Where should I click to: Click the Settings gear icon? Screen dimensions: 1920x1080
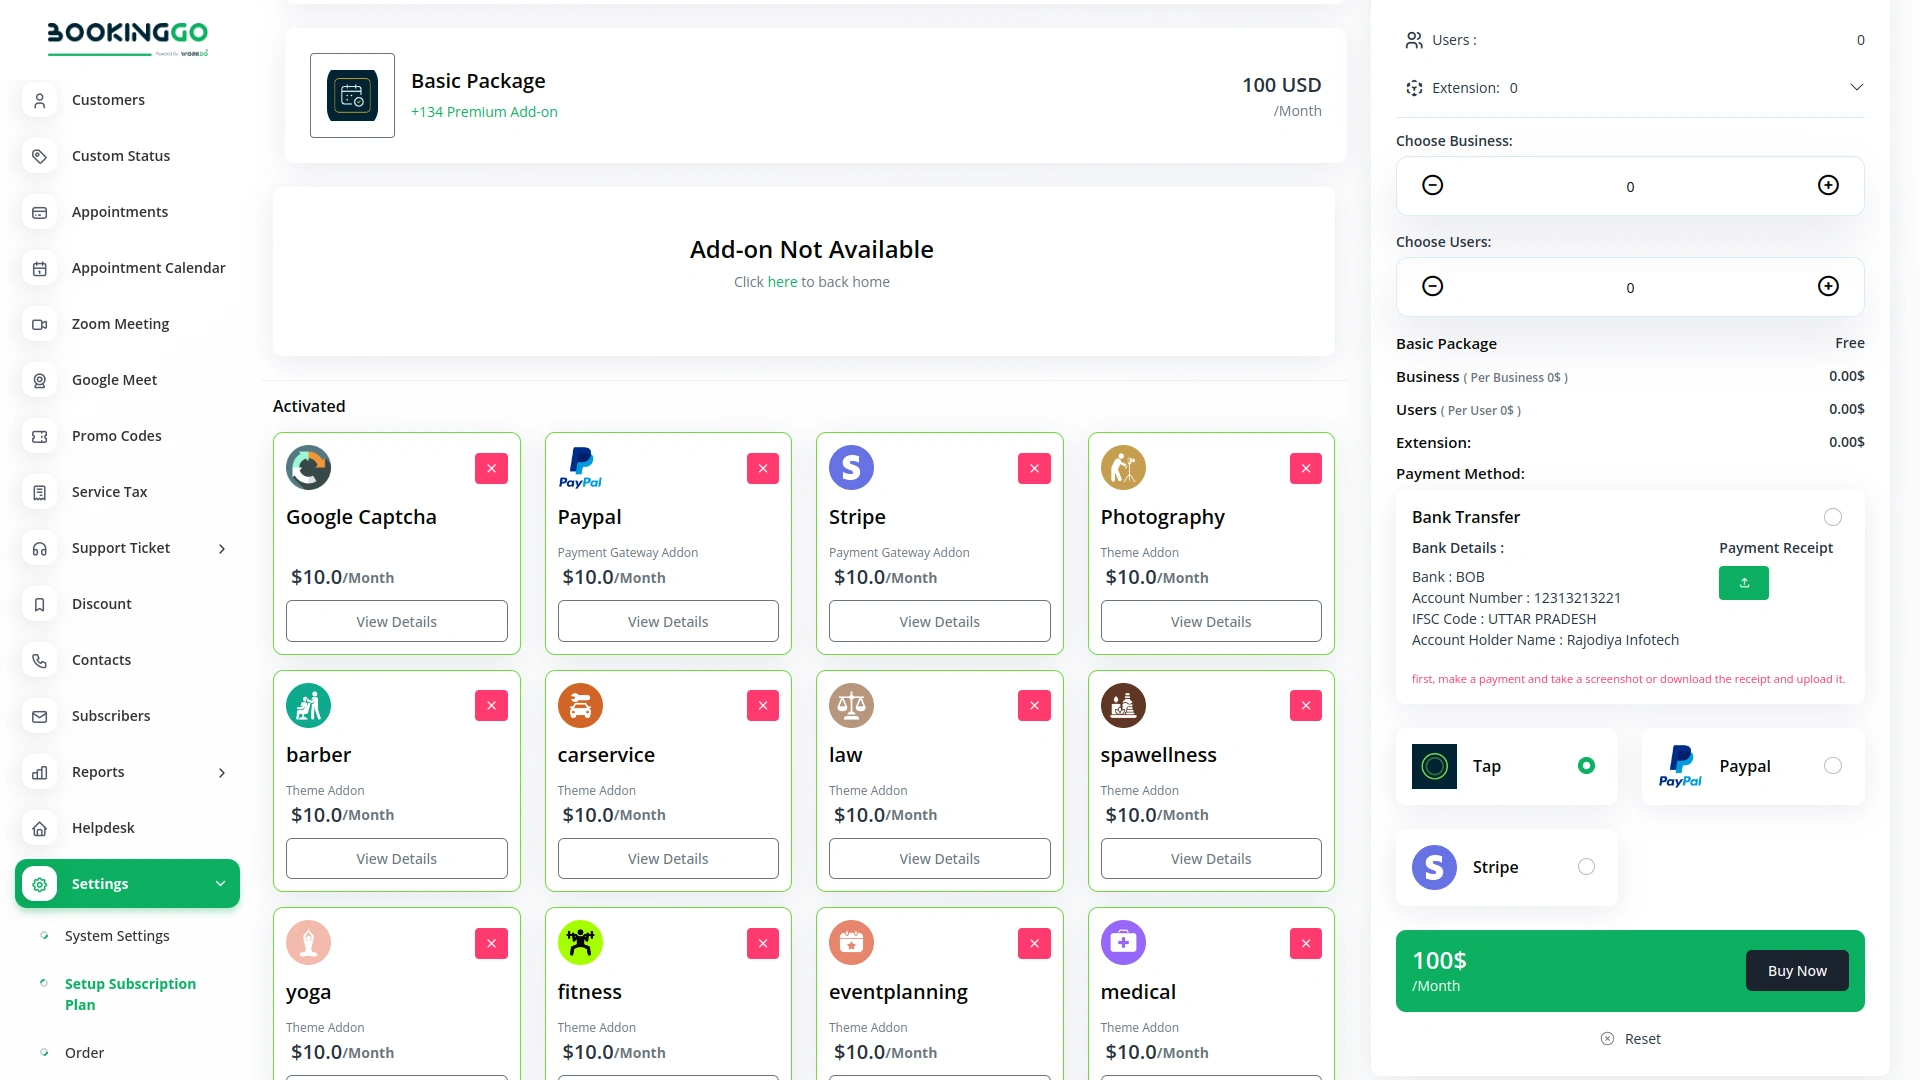[x=39, y=883]
